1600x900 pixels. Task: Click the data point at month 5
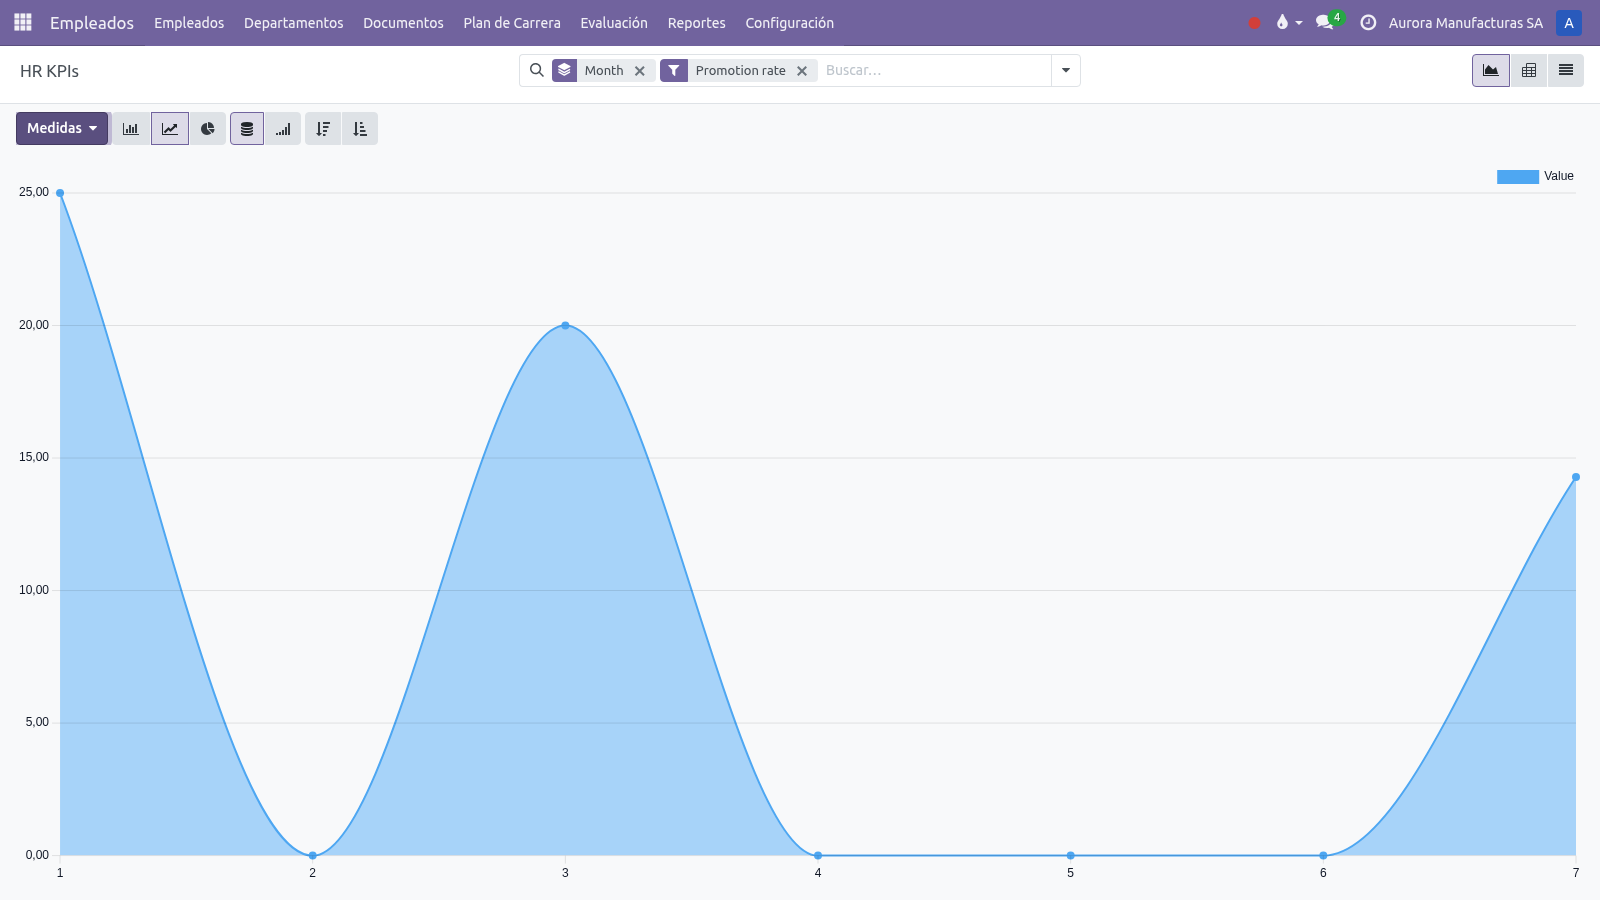pyautogui.click(x=1070, y=855)
